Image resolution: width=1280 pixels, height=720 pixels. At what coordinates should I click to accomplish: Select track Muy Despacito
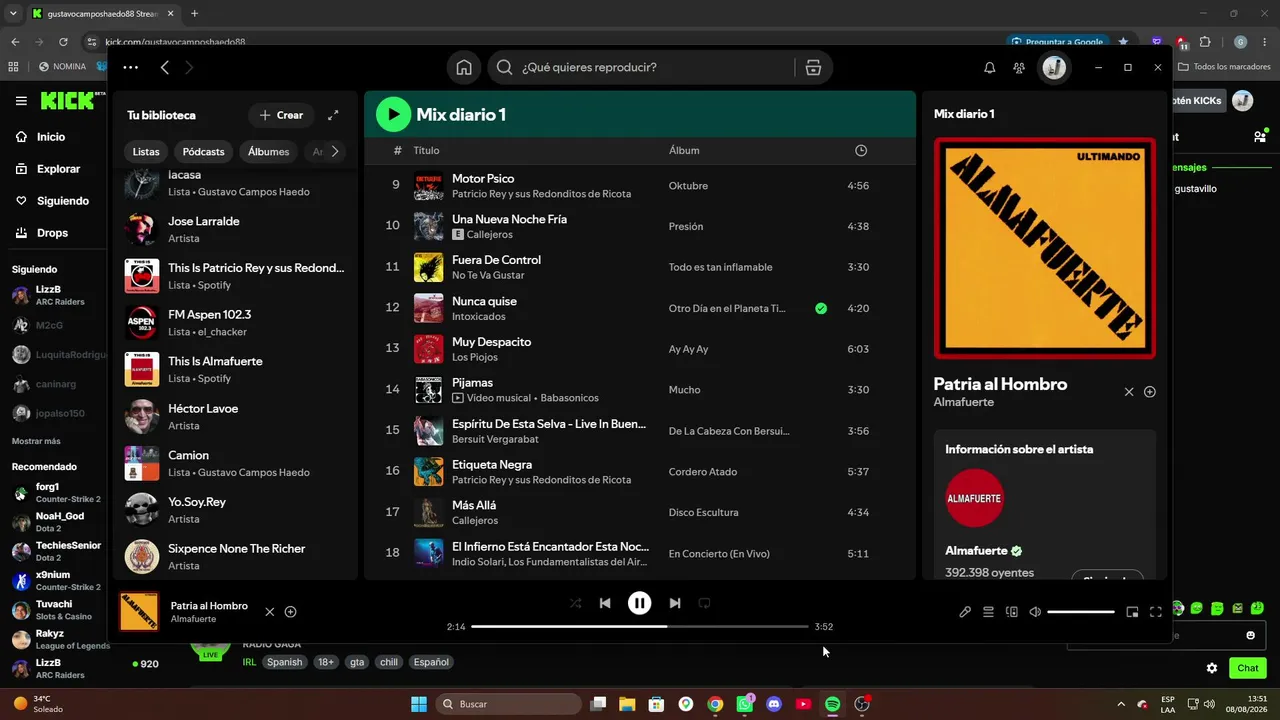coord(492,342)
